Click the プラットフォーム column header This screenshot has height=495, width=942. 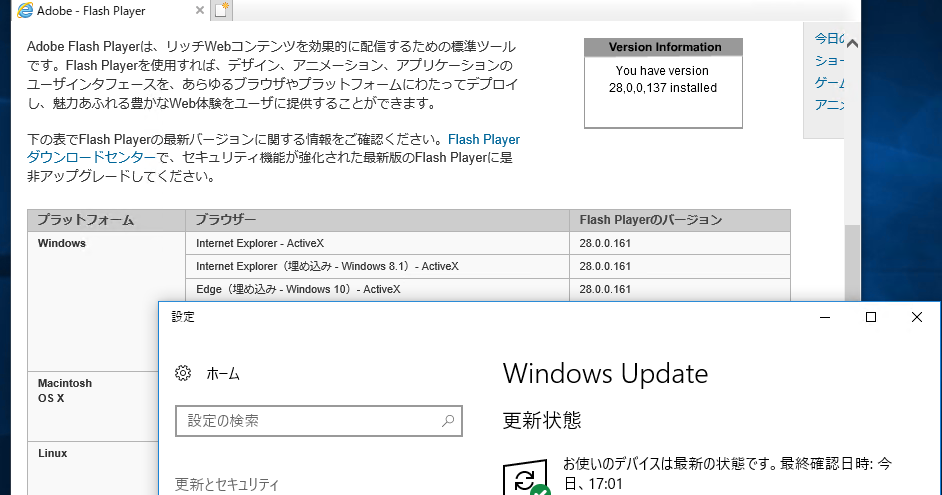click(x=106, y=220)
